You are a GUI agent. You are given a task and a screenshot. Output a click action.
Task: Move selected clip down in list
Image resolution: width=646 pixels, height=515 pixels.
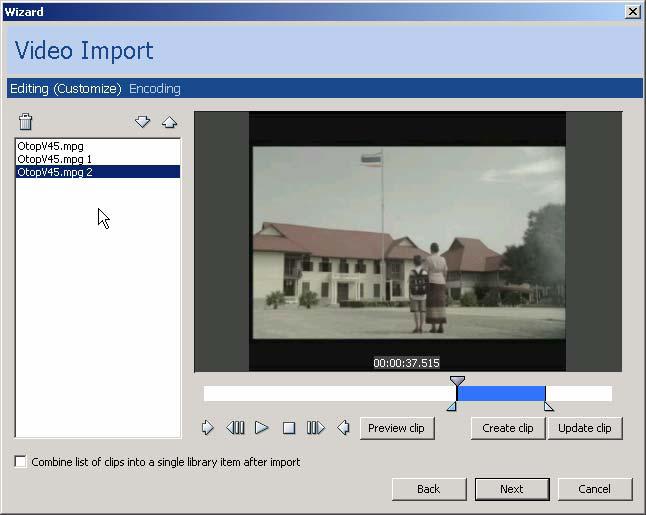pos(142,122)
